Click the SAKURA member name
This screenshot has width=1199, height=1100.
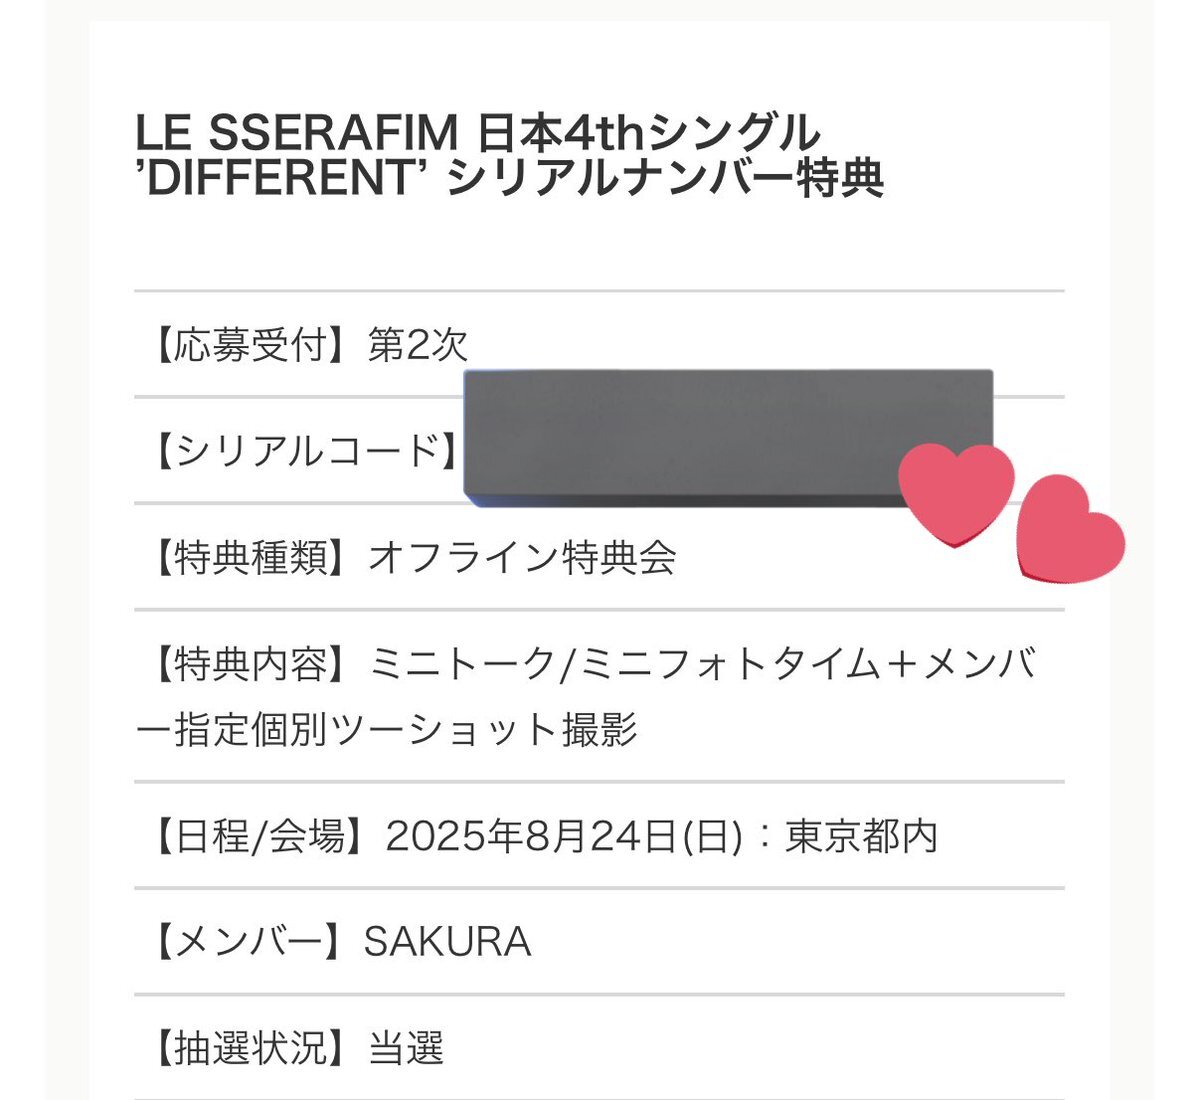pos(447,942)
